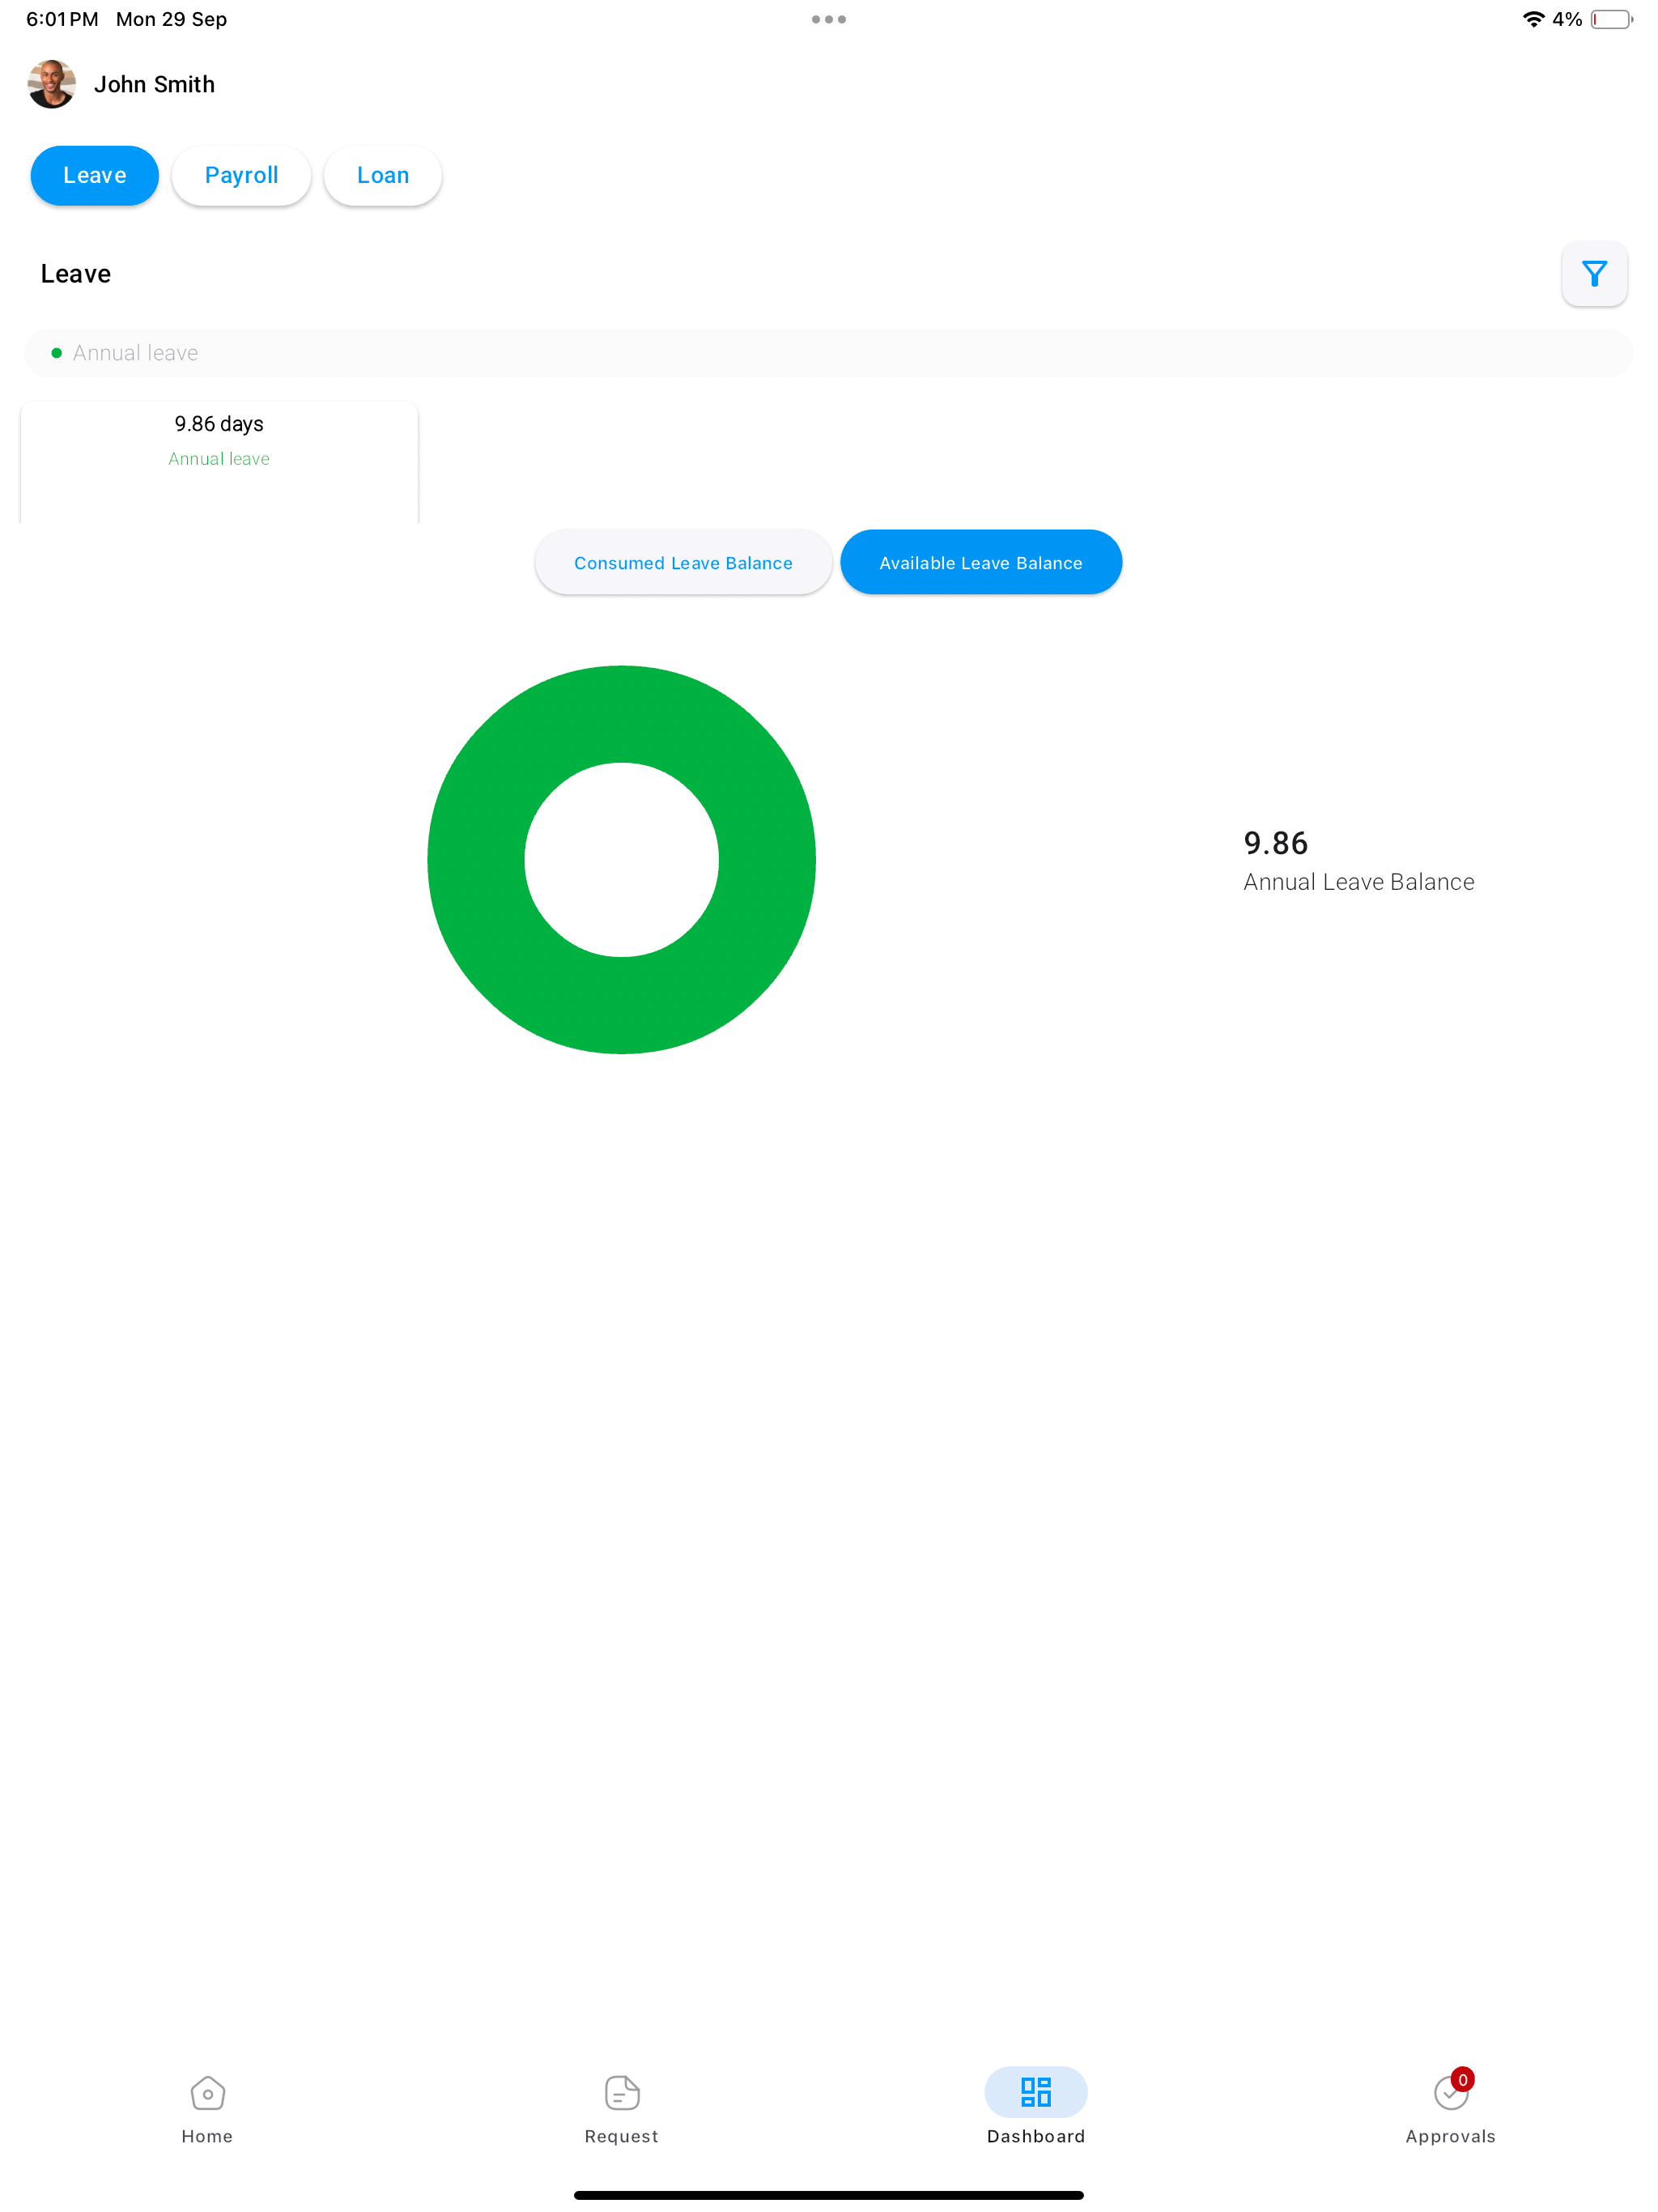Open the Request document icon
Screen dimensions: 1658x2212
[x=622, y=2092]
